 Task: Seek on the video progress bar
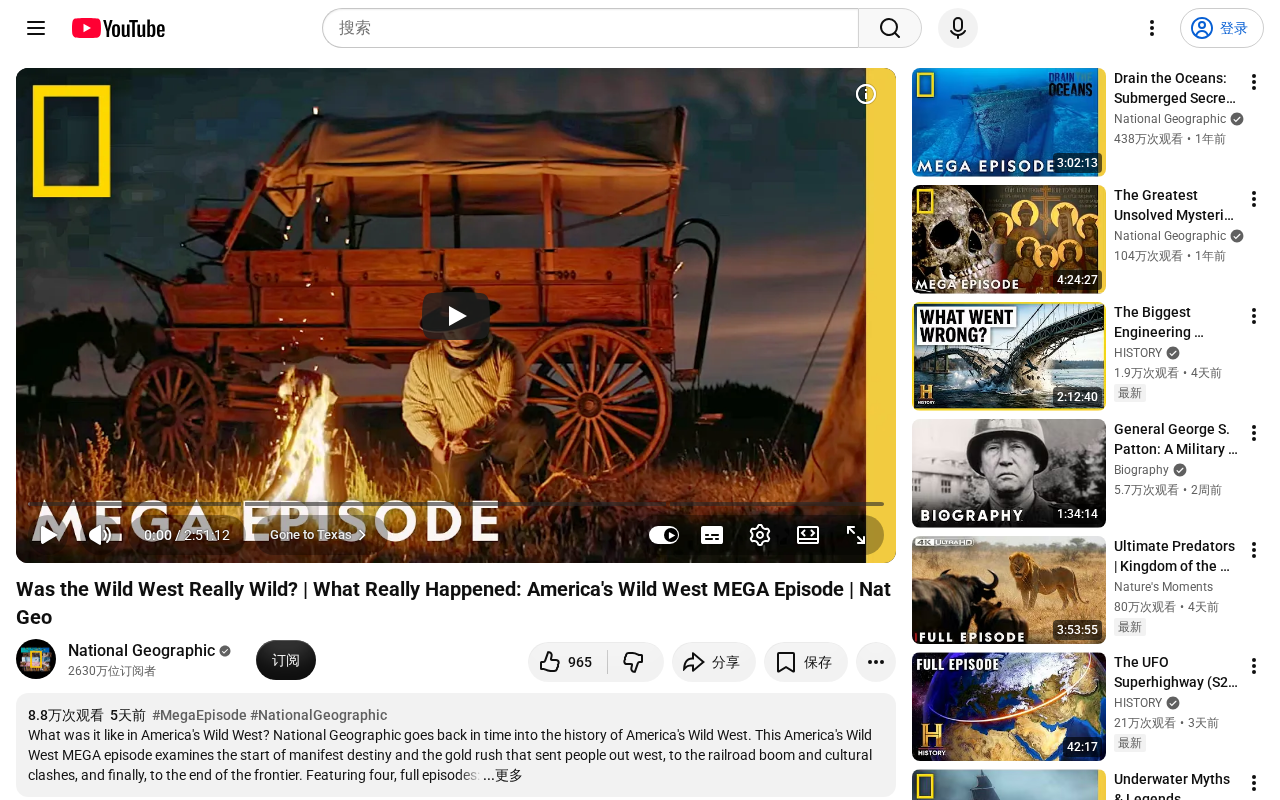[x=456, y=504]
